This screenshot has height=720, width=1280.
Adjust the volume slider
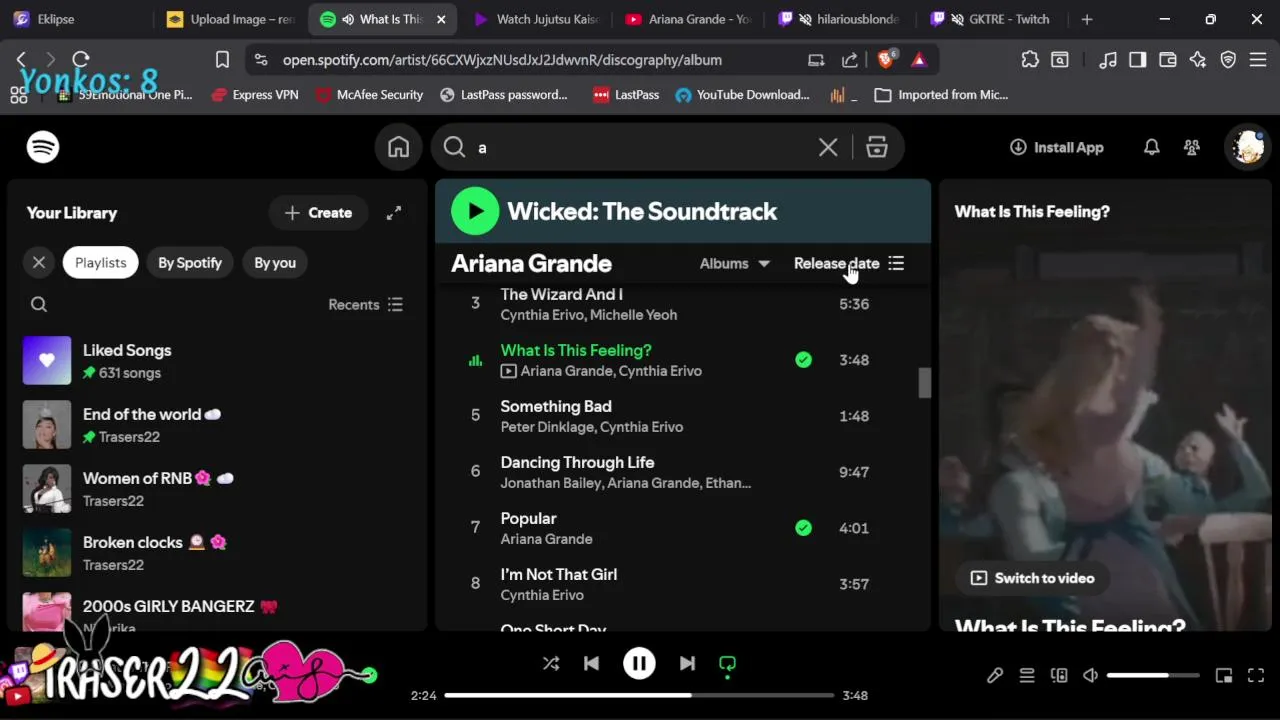1153,676
